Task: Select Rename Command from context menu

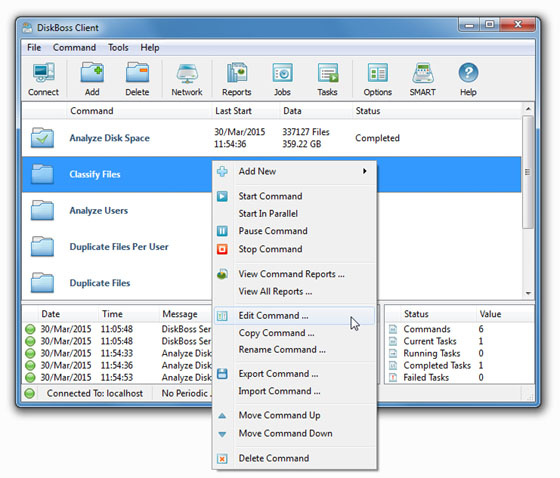Action: [x=295, y=350]
